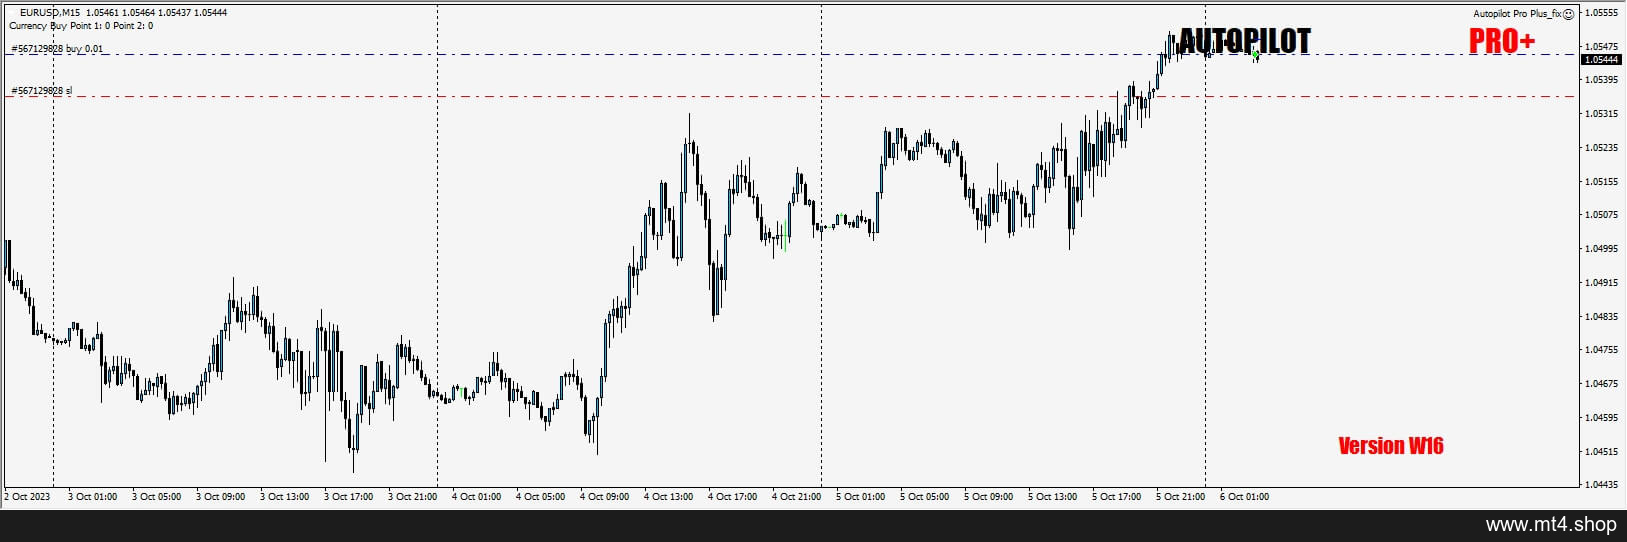Click the 4 Oct 01:00 time axis label

pyautogui.click(x=476, y=497)
